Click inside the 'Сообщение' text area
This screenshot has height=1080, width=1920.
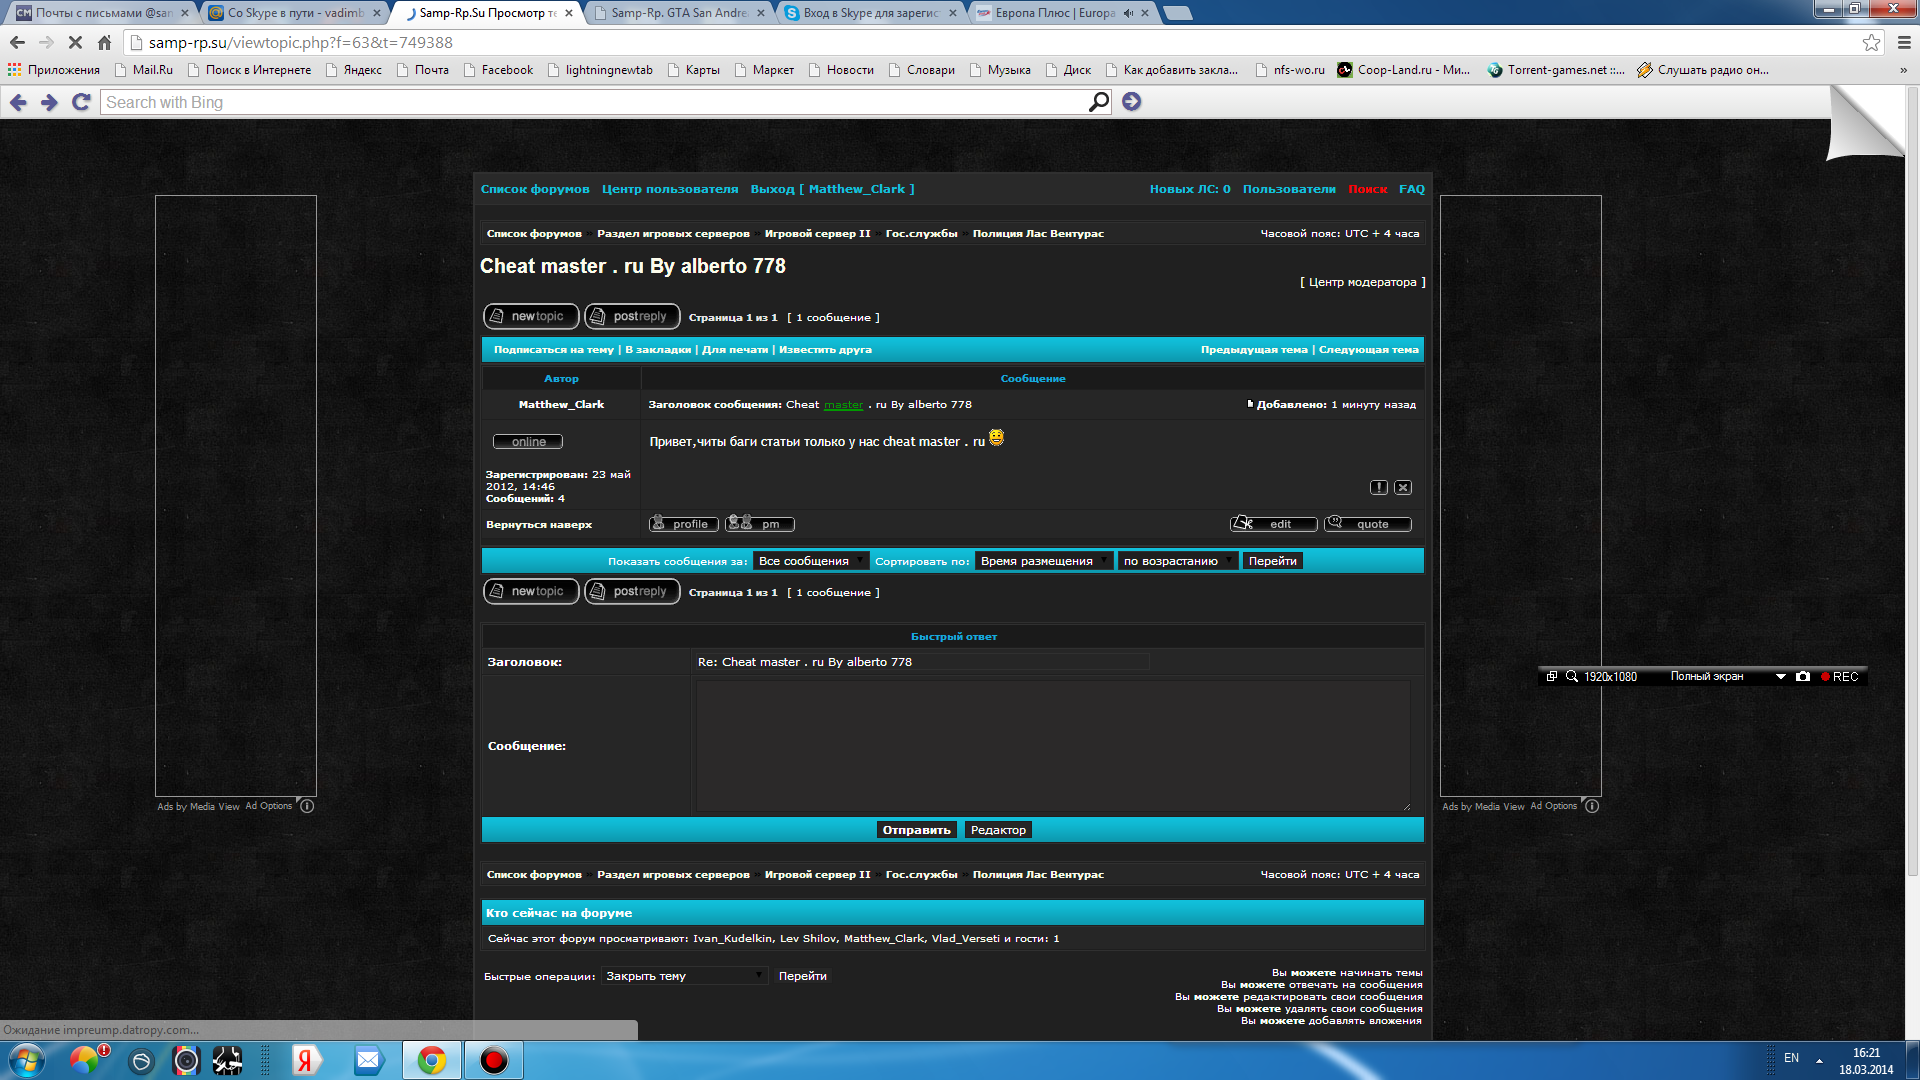tap(1052, 746)
